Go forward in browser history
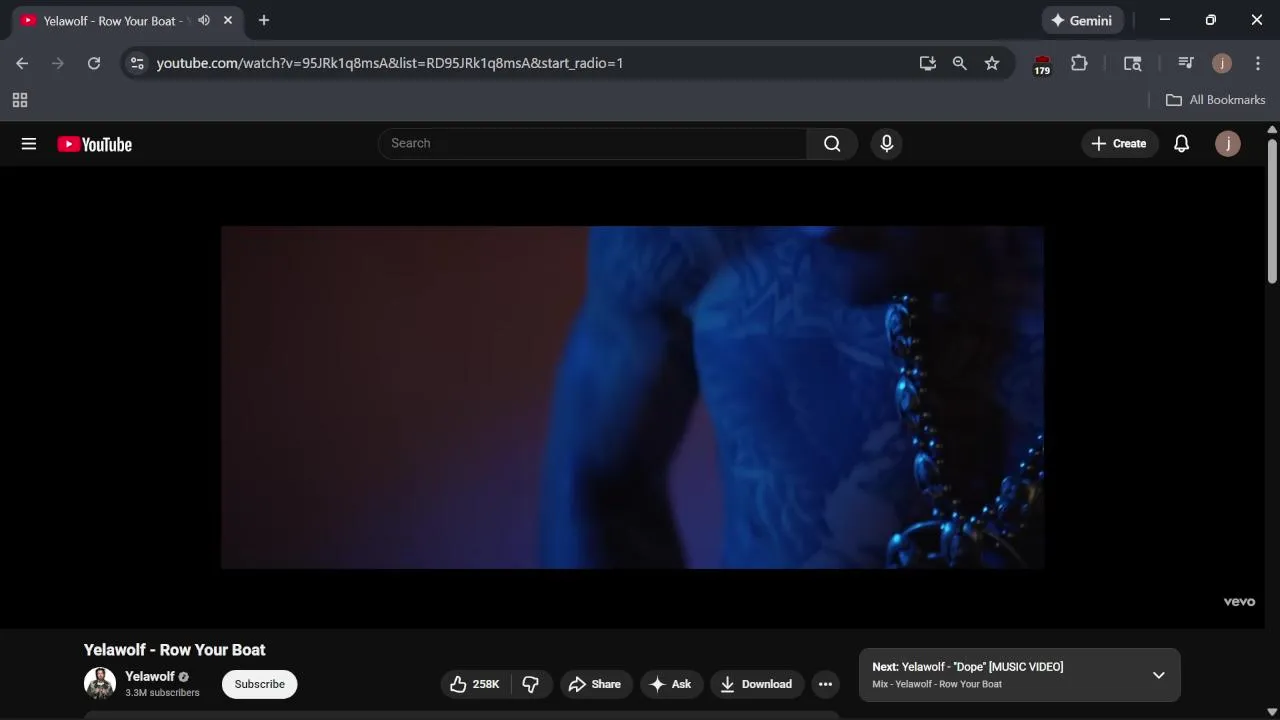Screen dimensions: 1280x720 point(58,63)
